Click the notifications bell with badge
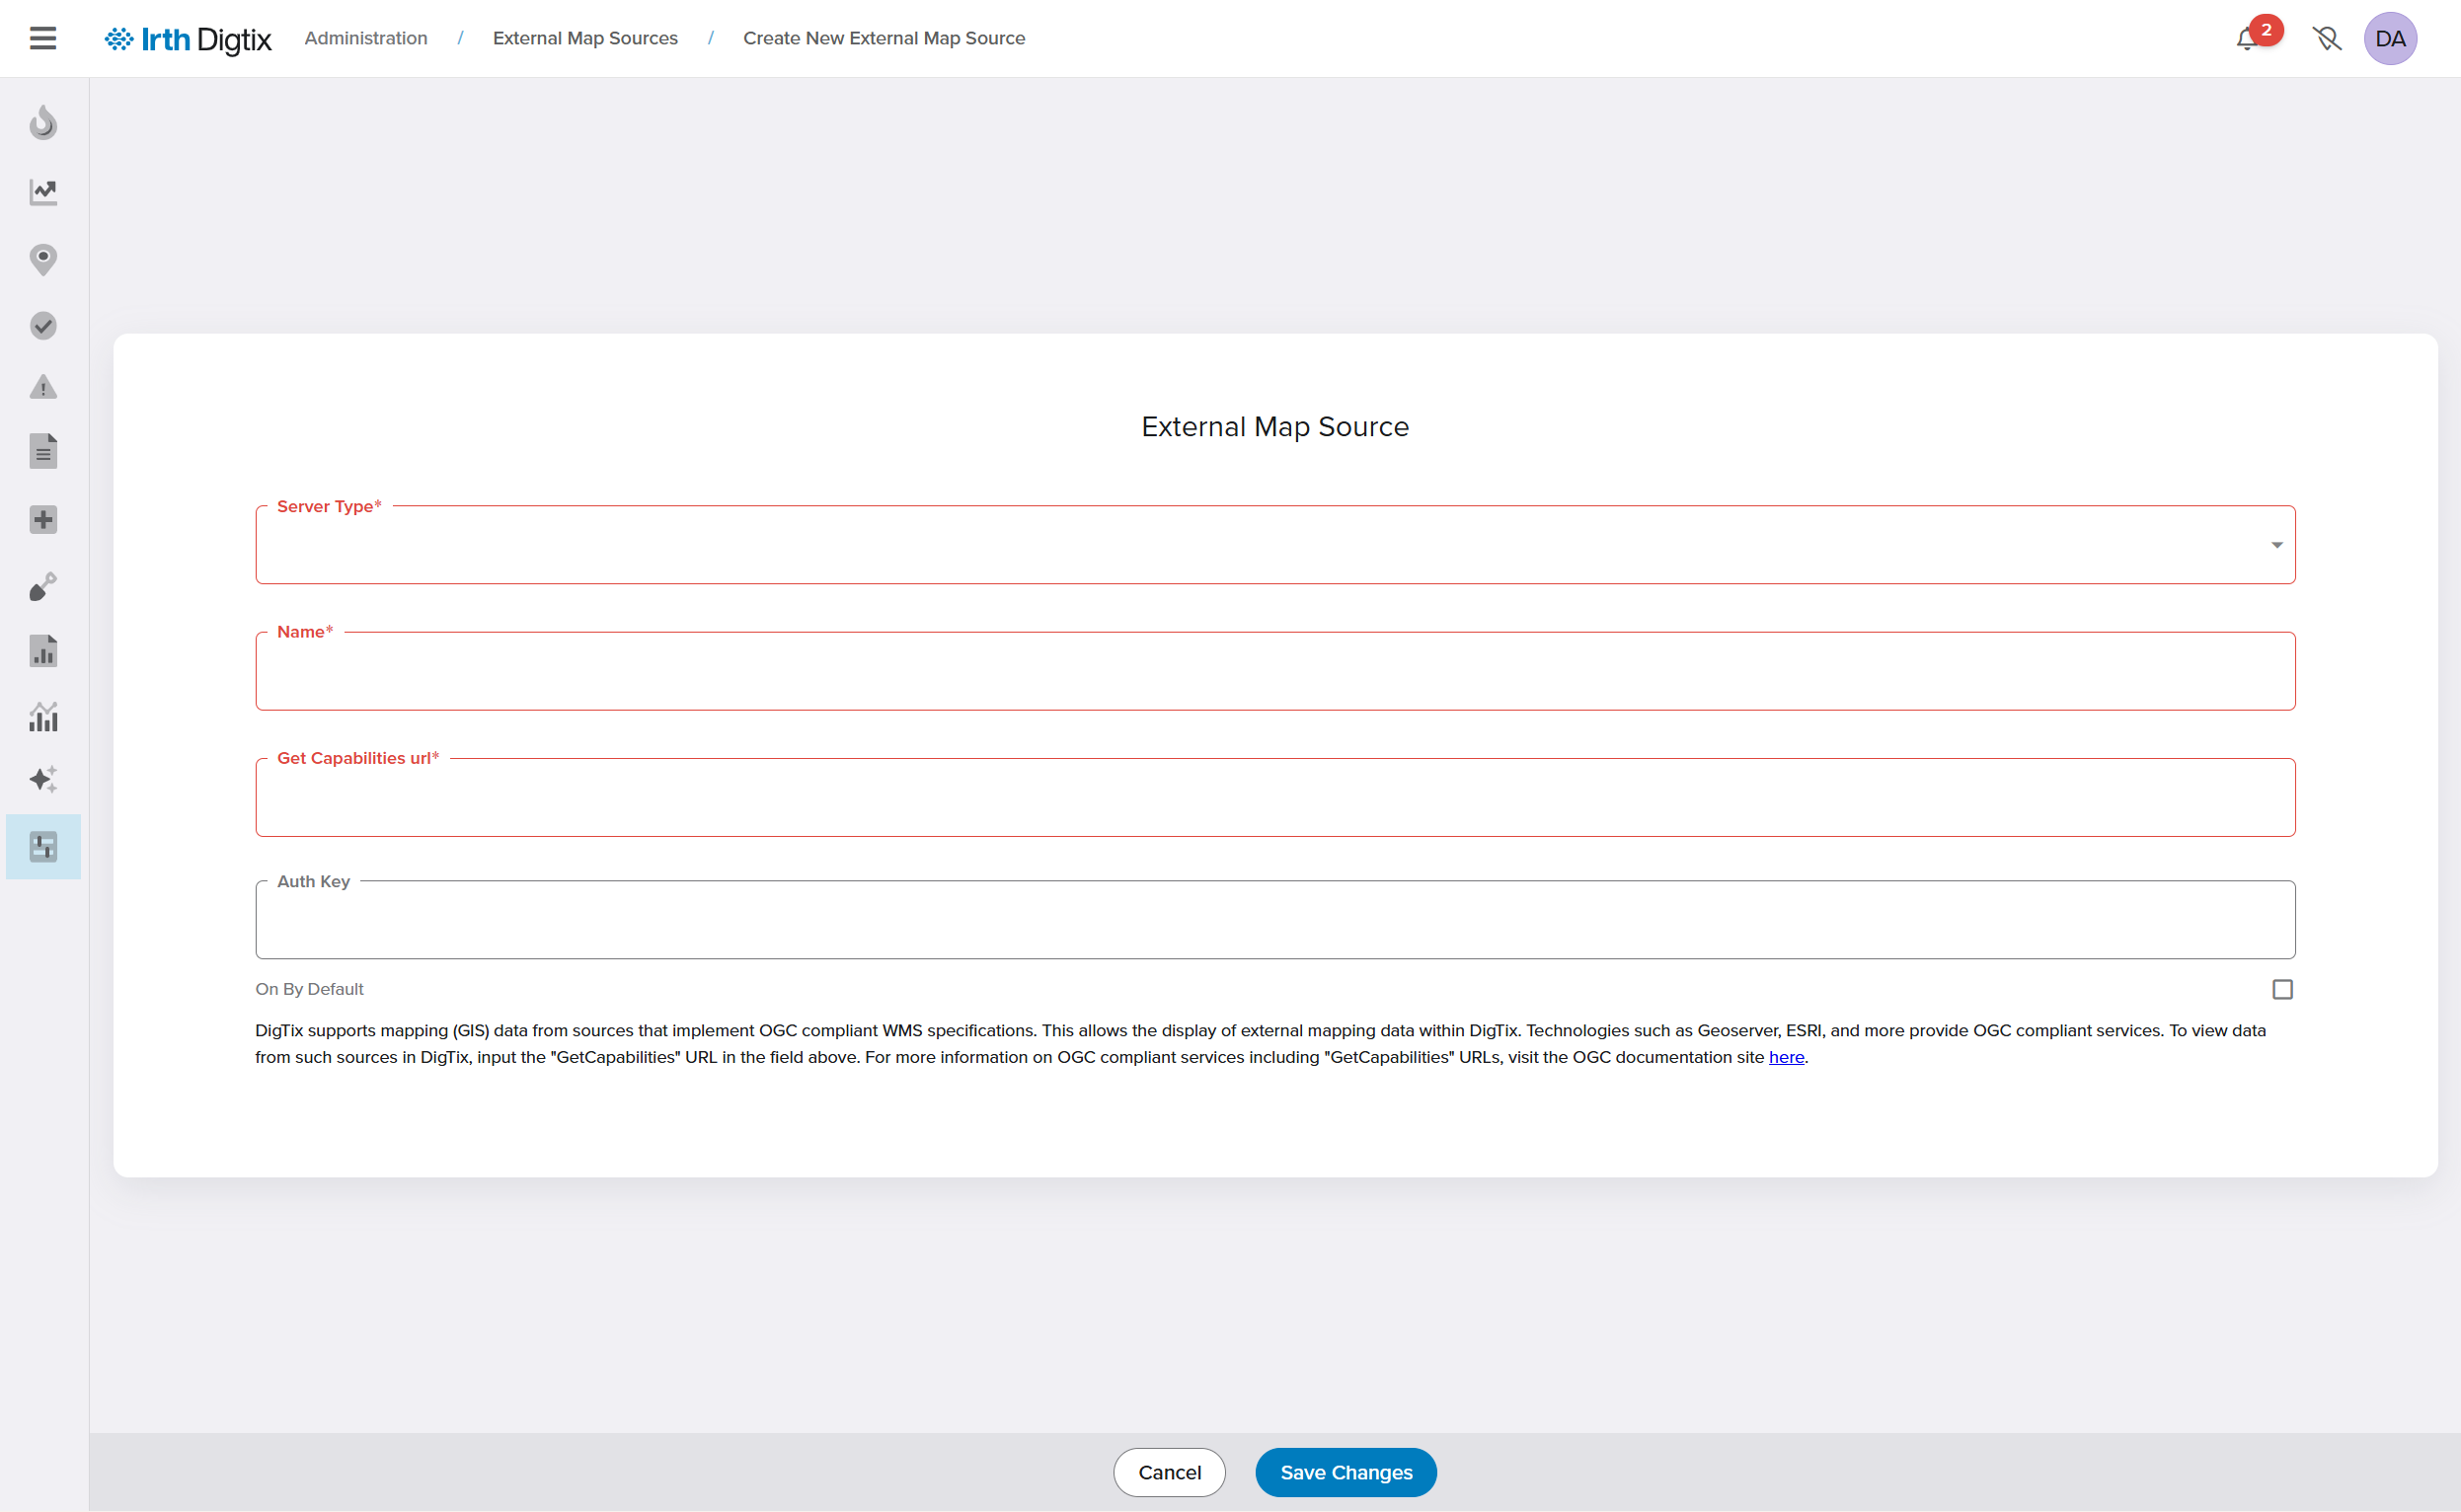 tap(2248, 38)
